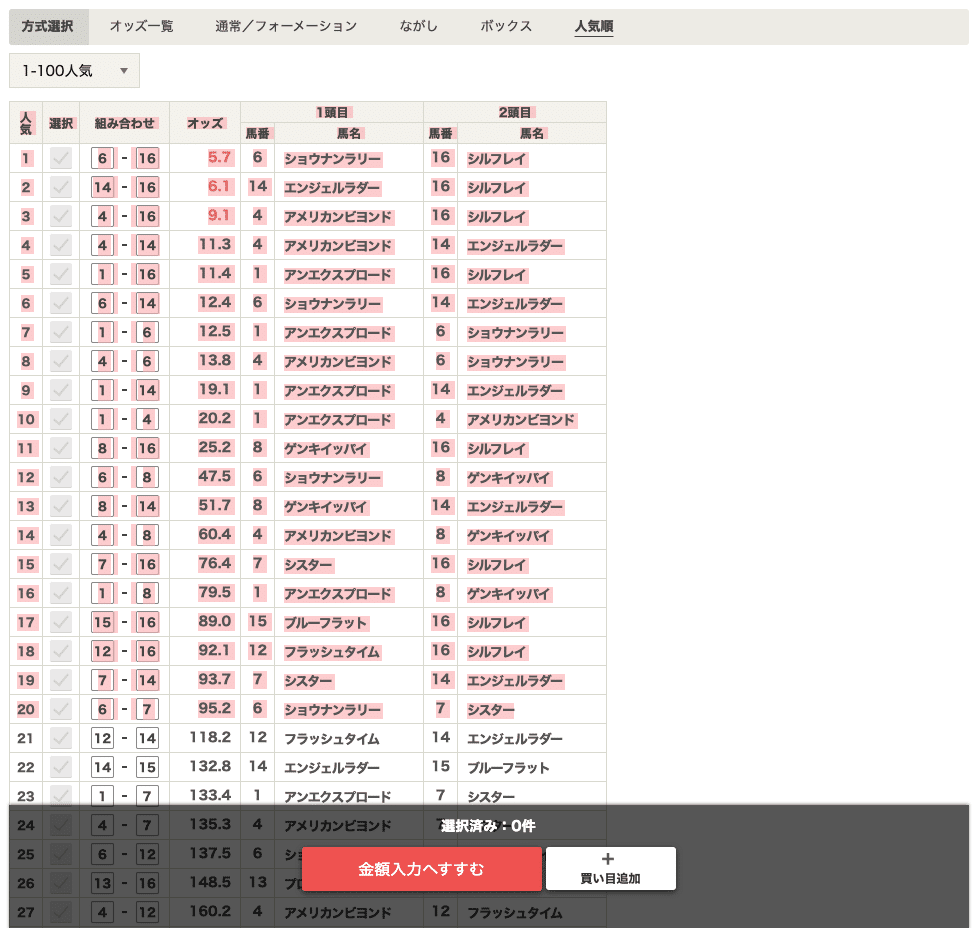The image size is (979, 928).
Task: Click ゲンキイッパイ in rank 11 row
Action: coord(326,449)
